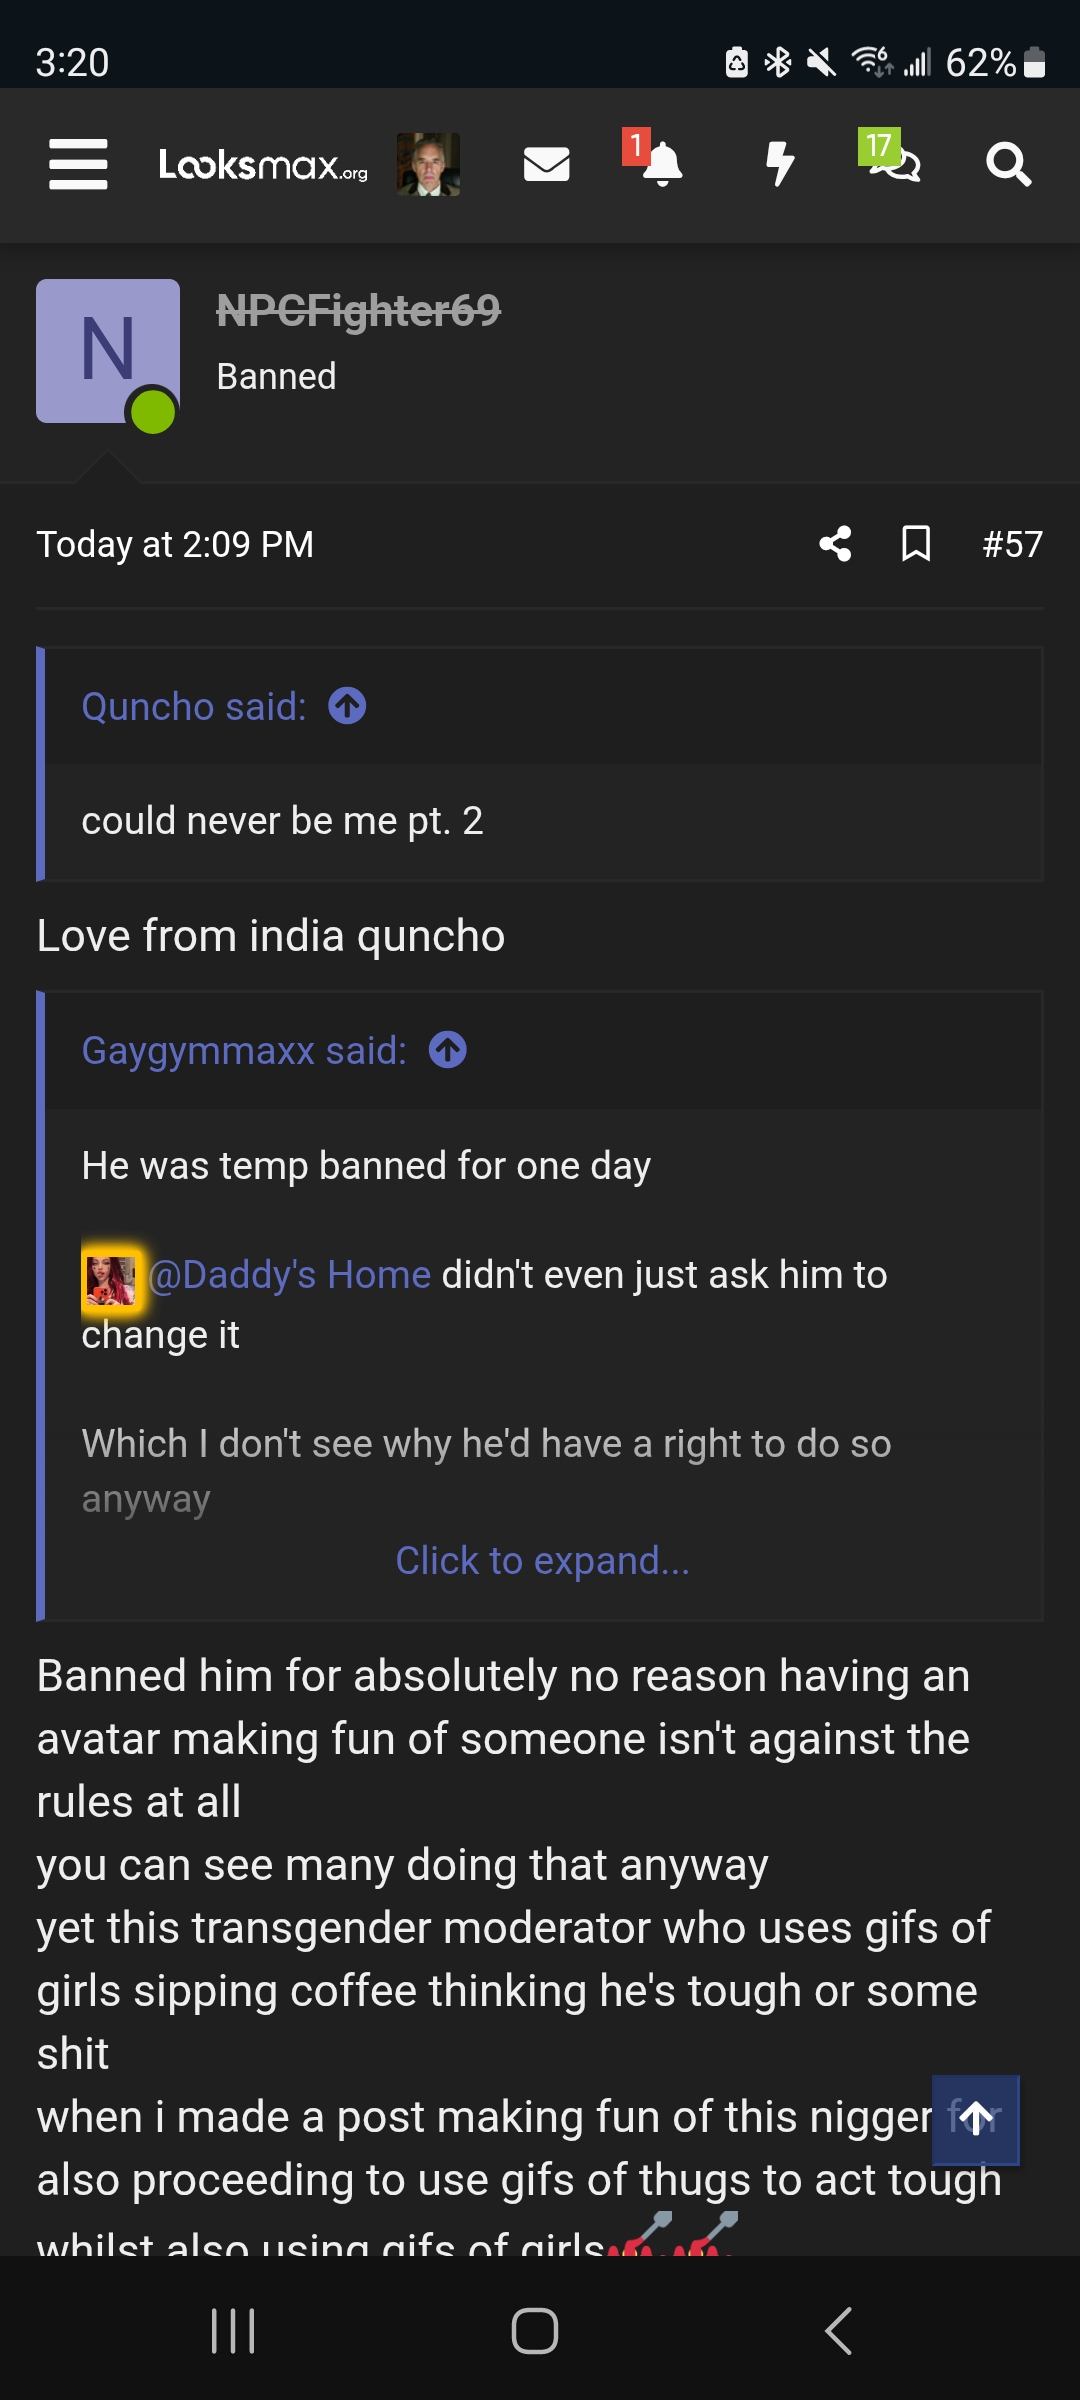Open your account profile avatar menu

[x=428, y=164]
